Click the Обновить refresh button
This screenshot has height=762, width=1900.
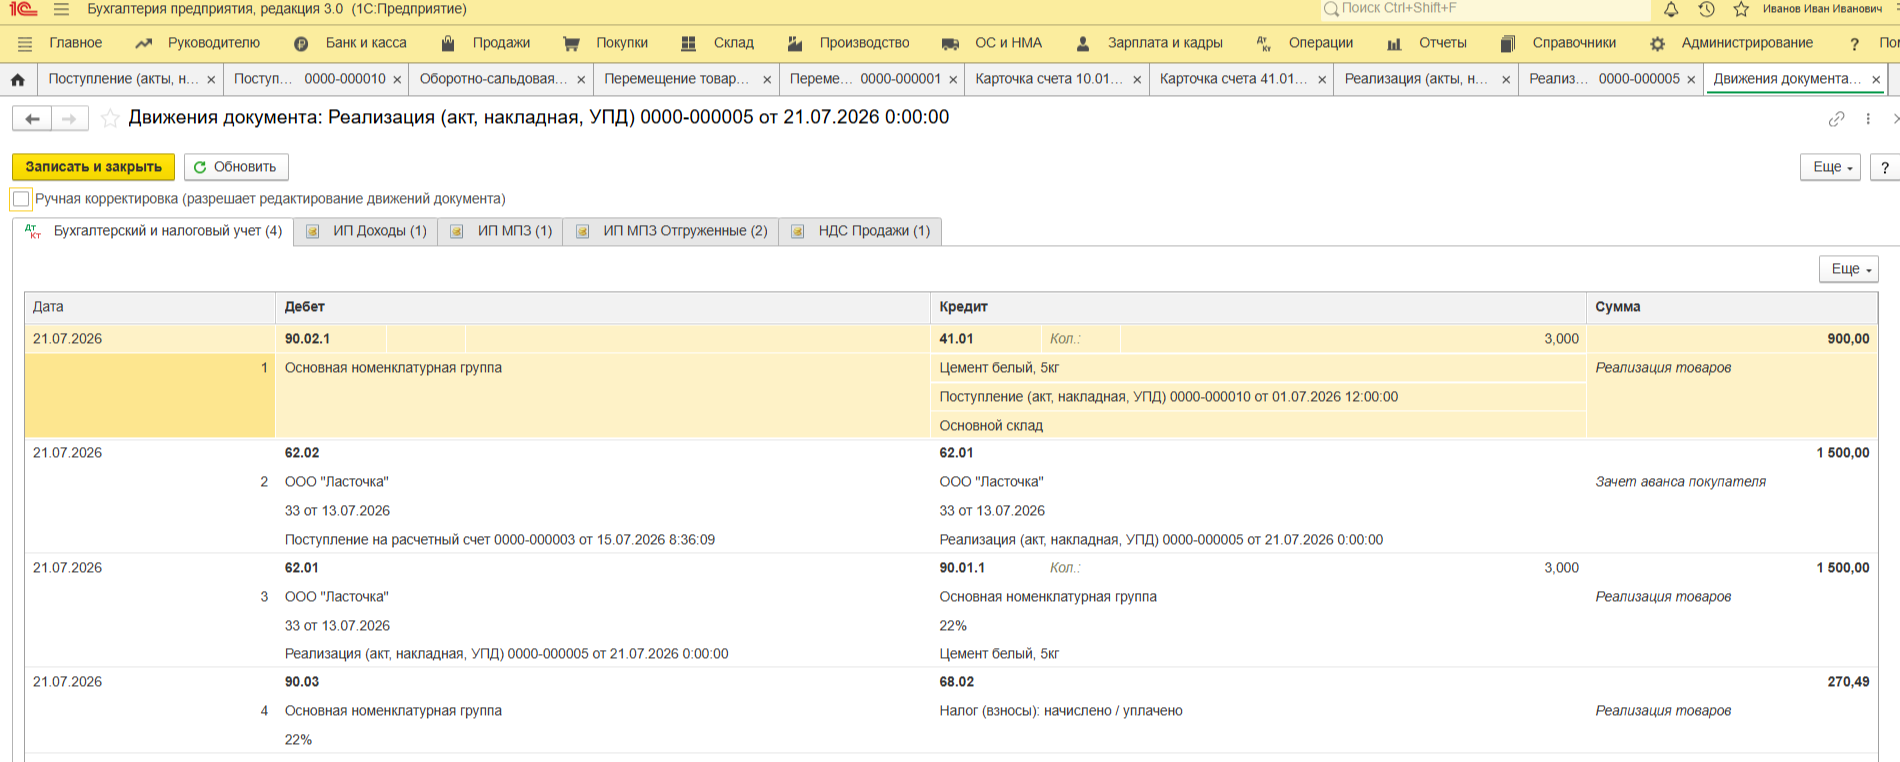click(x=236, y=167)
